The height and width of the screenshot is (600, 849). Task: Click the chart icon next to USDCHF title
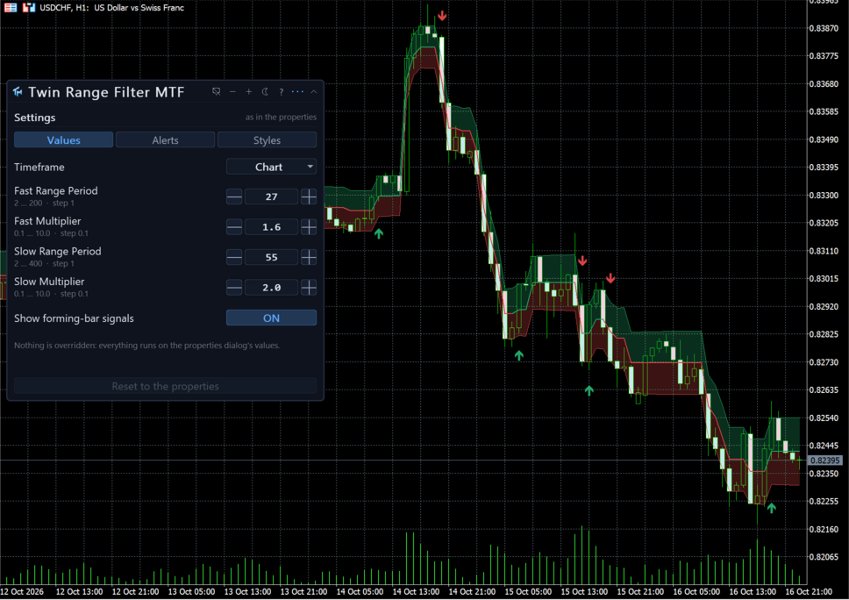[29, 8]
